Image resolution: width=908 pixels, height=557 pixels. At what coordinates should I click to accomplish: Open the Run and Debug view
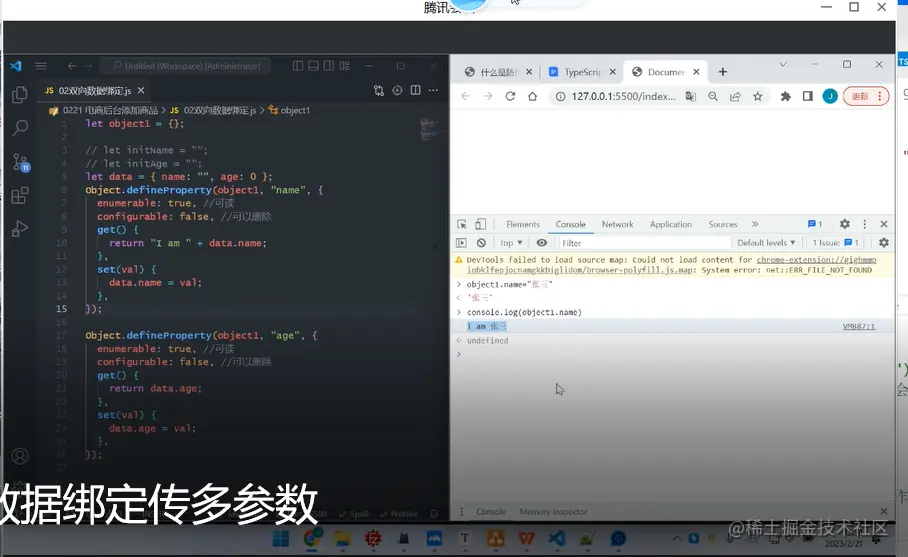tap(20, 229)
